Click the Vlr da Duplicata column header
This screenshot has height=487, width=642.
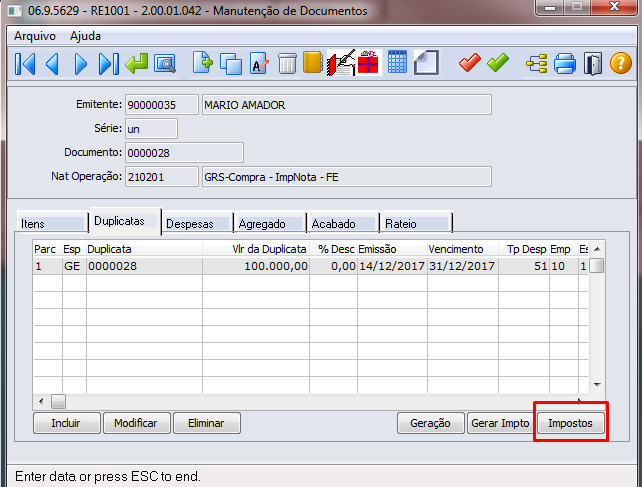(256, 249)
